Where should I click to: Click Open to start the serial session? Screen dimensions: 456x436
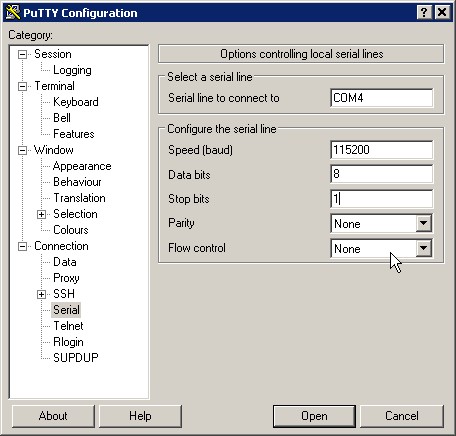314,416
